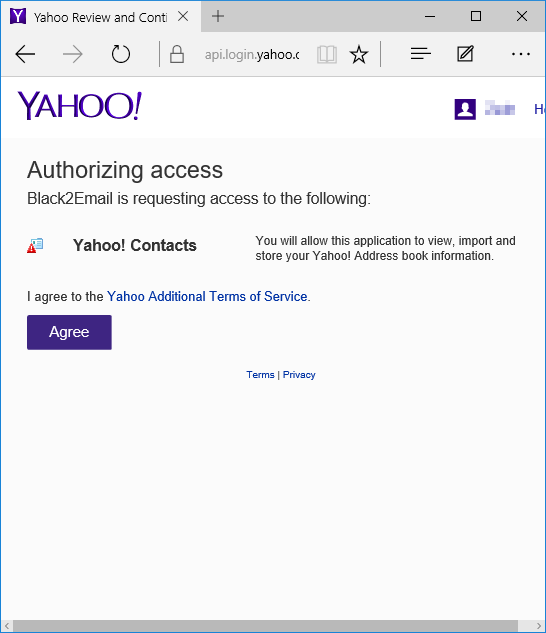Open the Terms footer link

[260, 375]
